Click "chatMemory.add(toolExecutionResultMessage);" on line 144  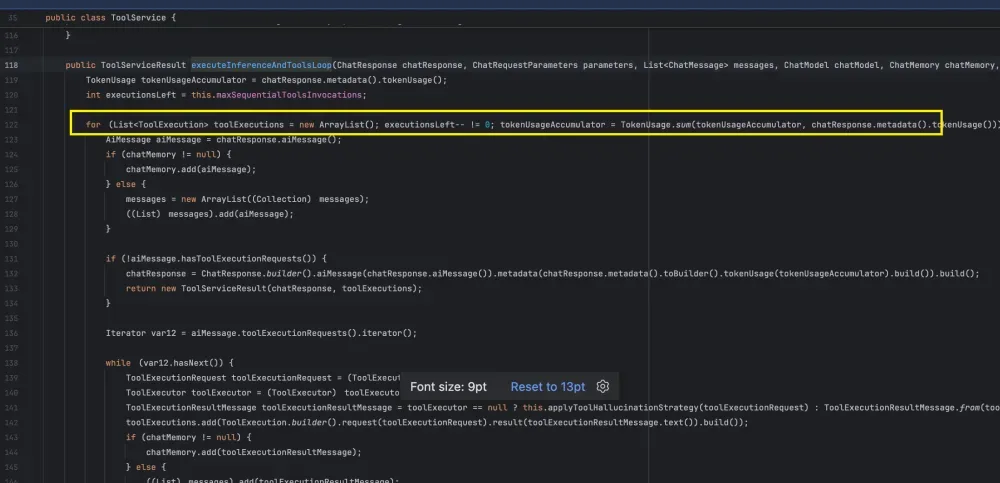point(254,452)
